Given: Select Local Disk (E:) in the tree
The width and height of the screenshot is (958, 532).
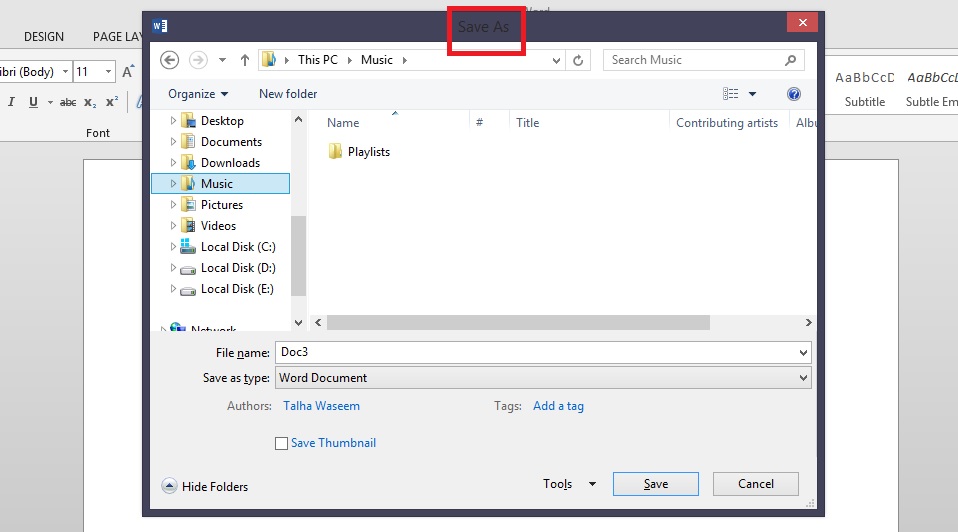Looking at the screenshot, I should click(x=237, y=288).
